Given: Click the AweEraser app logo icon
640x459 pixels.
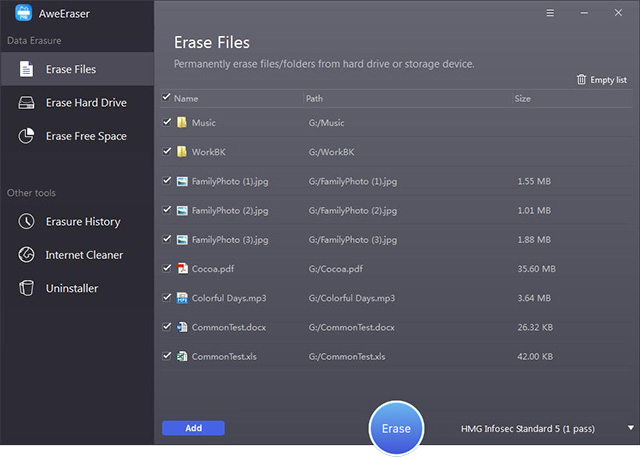Looking at the screenshot, I should (x=23, y=13).
